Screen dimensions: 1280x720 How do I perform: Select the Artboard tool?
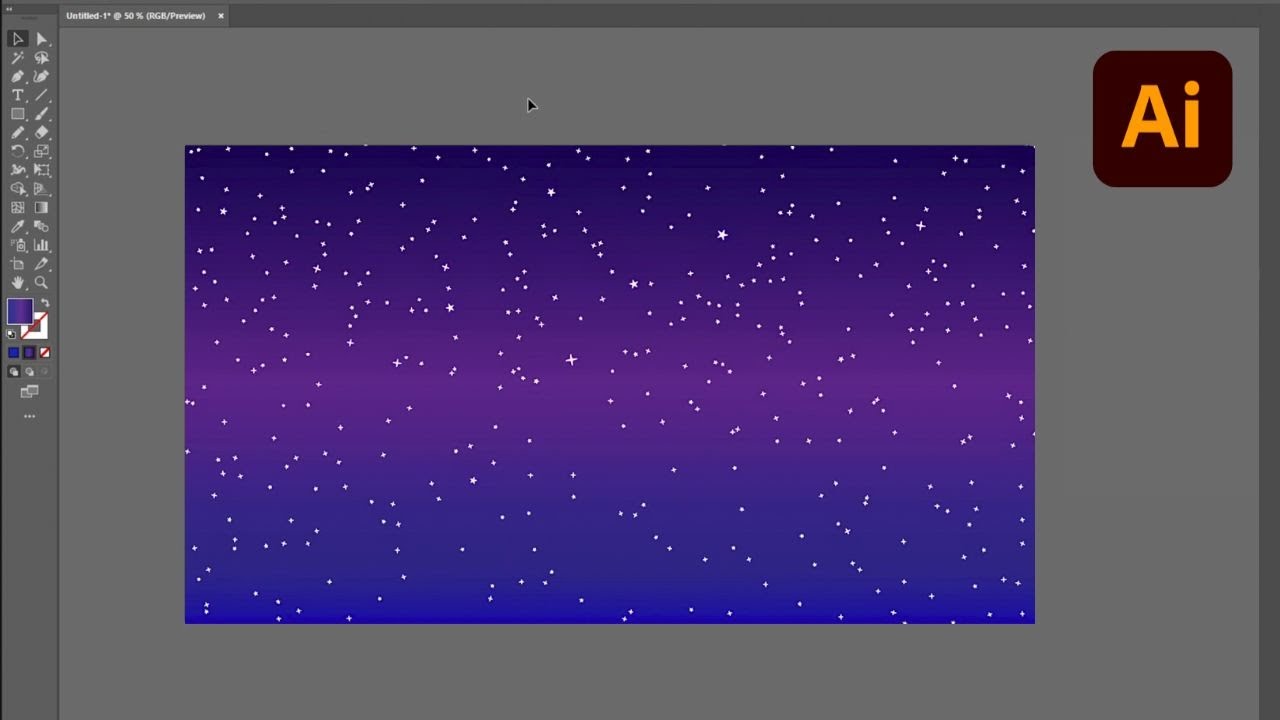point(18,264)
